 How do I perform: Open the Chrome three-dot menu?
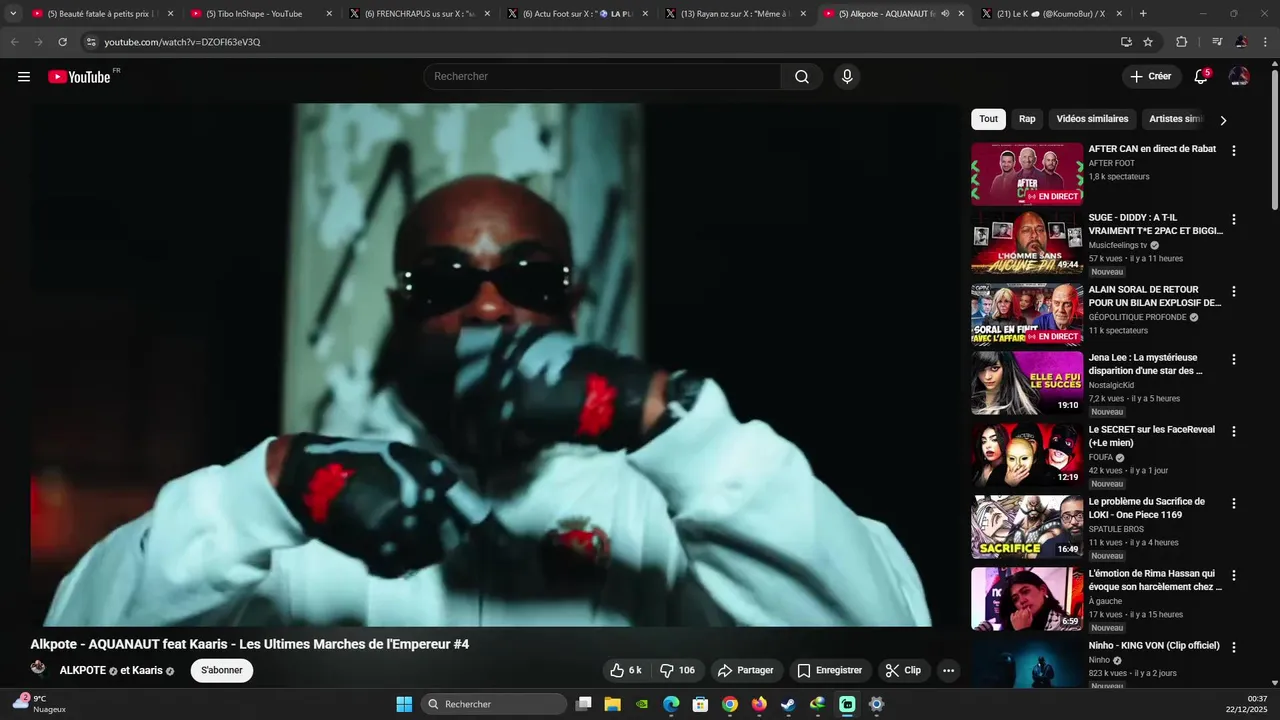[x=1265, y=42]
